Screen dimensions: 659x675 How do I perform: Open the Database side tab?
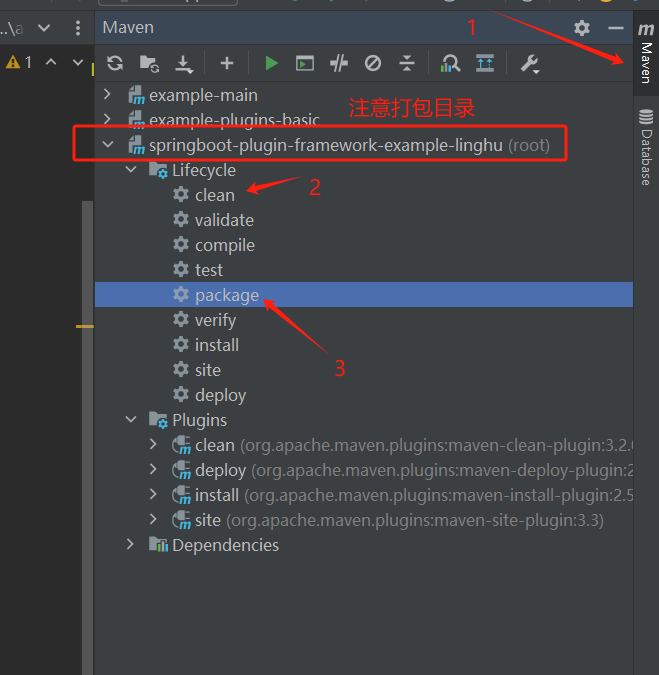(646, 148)
